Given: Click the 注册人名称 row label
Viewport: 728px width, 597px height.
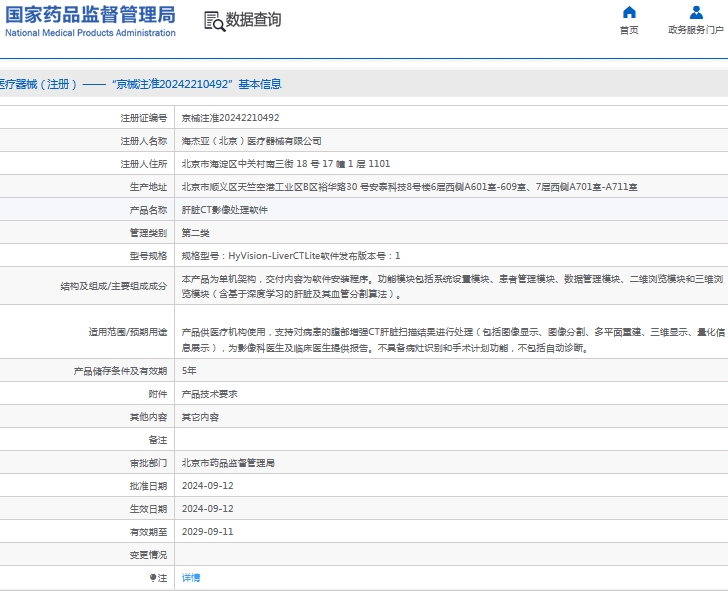Looking at the screenshot, I should pos(143,141).
